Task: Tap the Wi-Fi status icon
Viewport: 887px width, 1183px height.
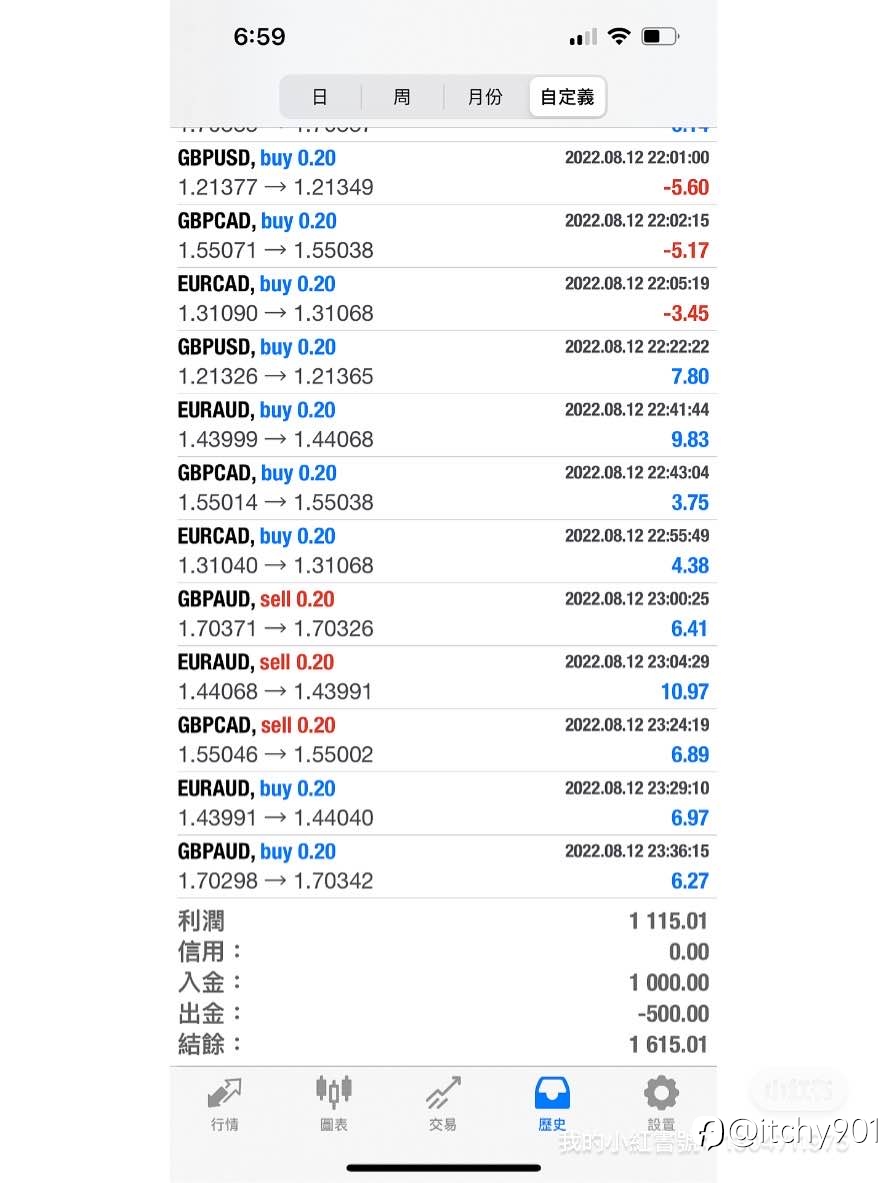Action: coord(618,36)
